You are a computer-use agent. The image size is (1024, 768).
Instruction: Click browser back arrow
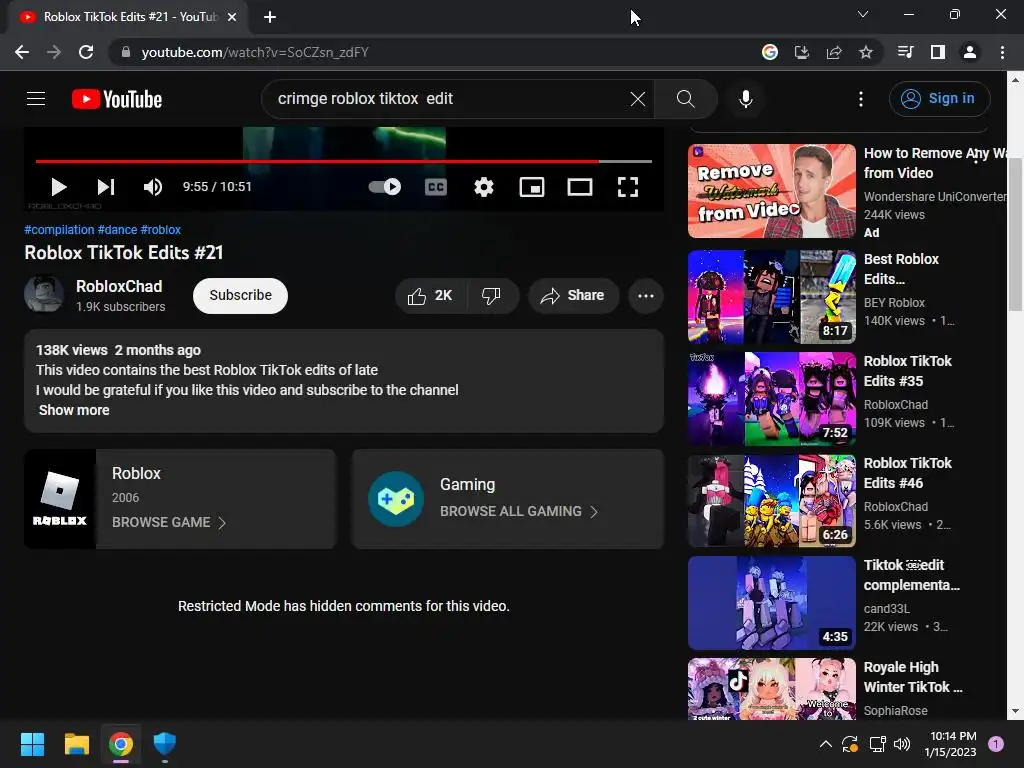(x=22, y=52)
